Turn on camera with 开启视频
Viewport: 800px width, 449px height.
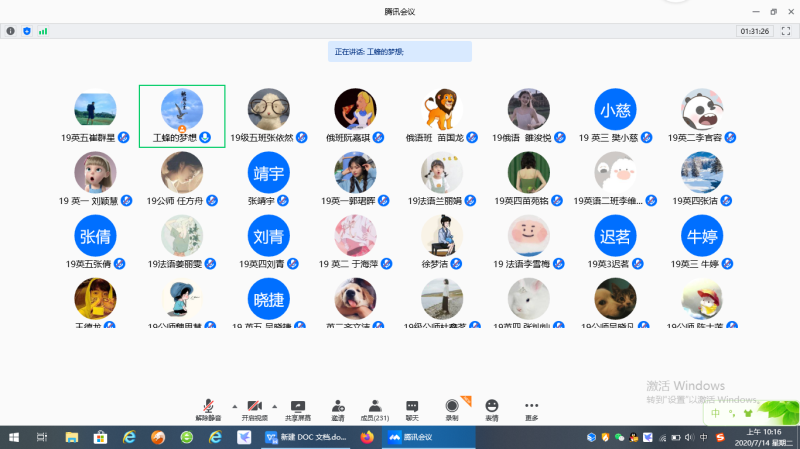click(255, 406)
